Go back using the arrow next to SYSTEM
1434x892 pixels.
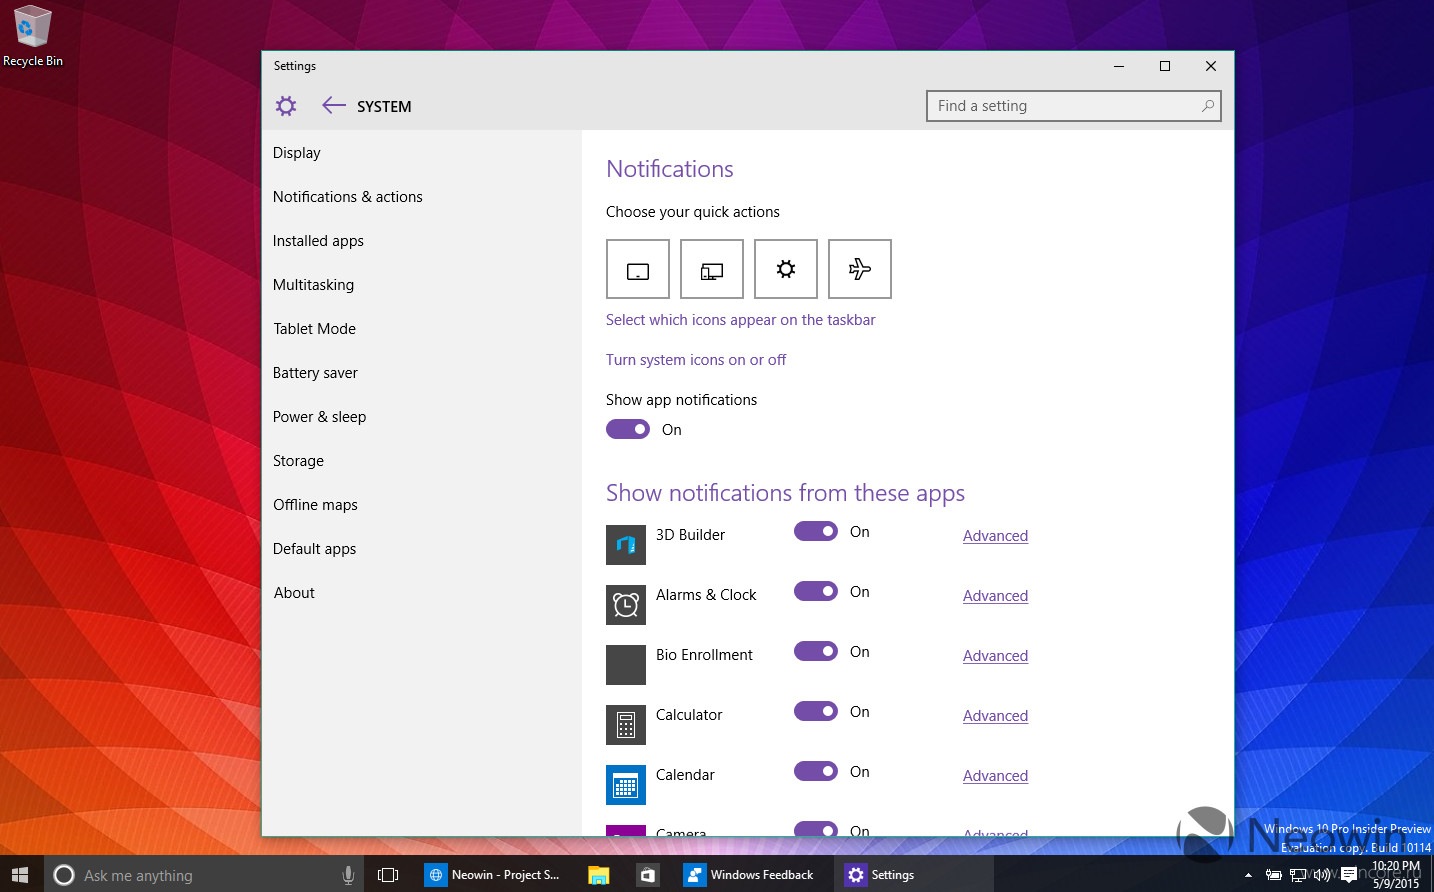pos(334,105)
